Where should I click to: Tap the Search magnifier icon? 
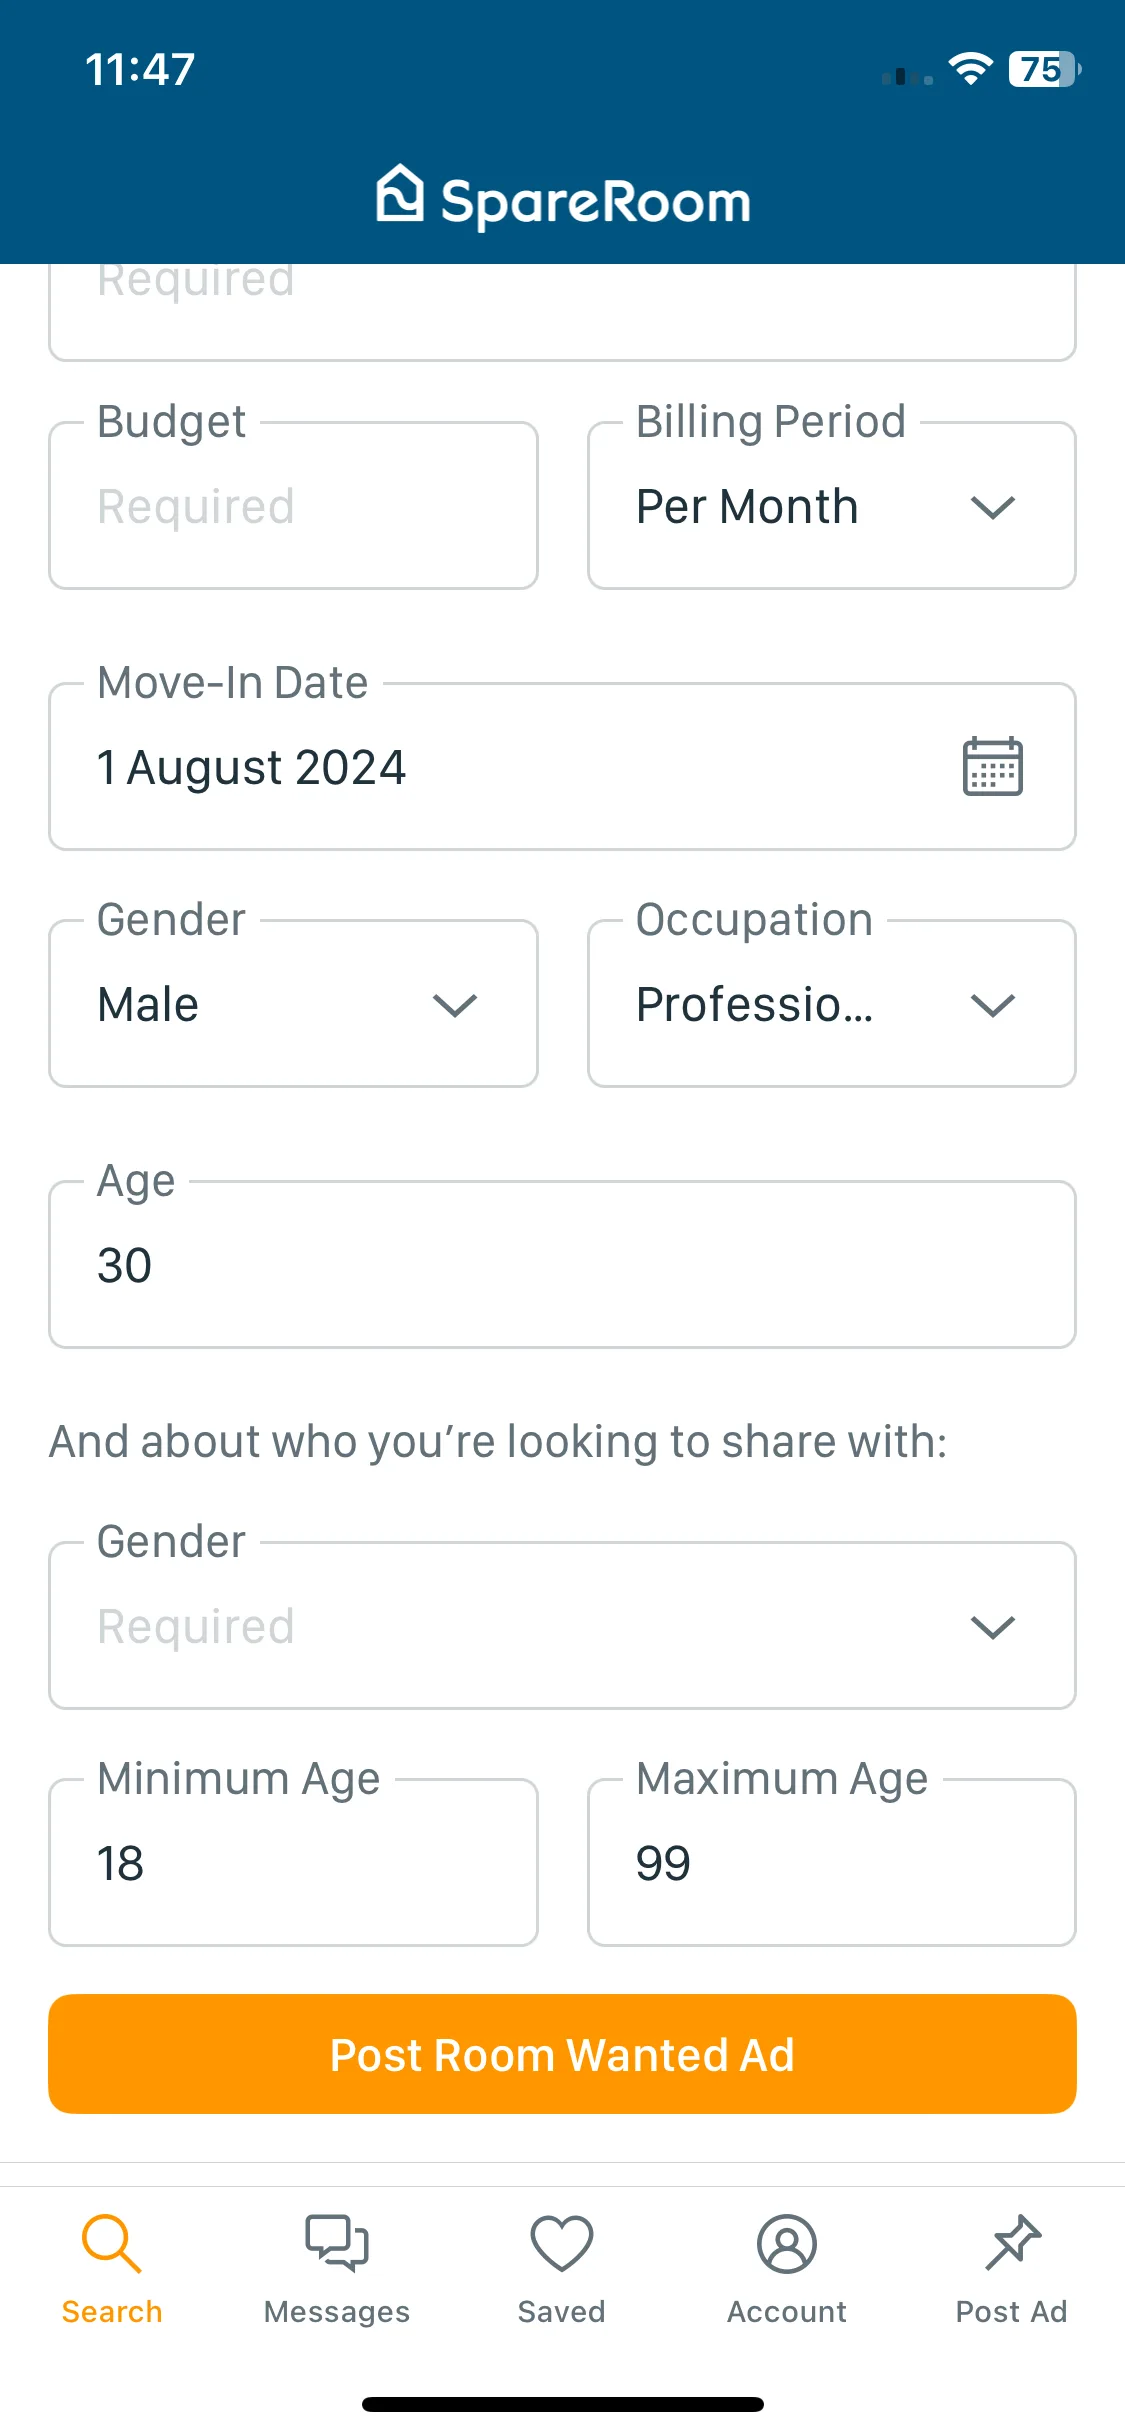click(x=111, y=2243)
